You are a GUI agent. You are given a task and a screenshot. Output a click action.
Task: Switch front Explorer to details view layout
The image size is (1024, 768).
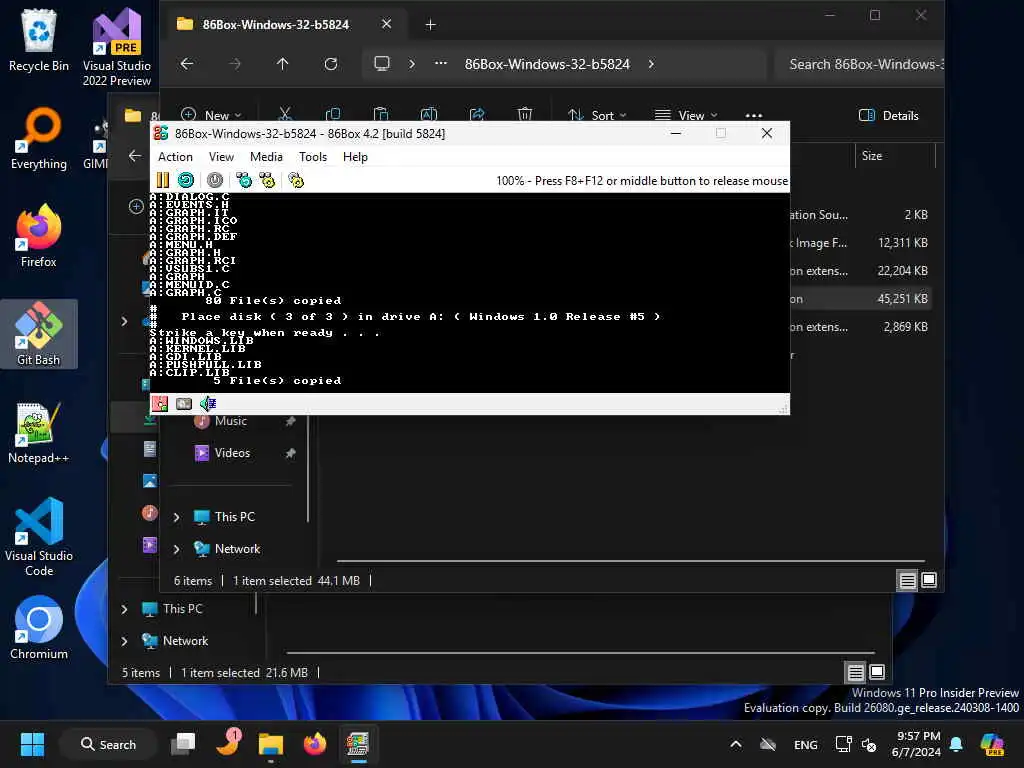click(x=907, y=581)
